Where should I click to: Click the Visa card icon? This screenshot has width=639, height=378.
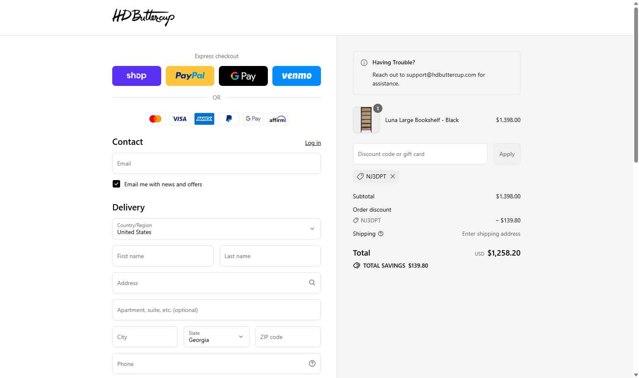pyautogui.click(x=180, y=119)
